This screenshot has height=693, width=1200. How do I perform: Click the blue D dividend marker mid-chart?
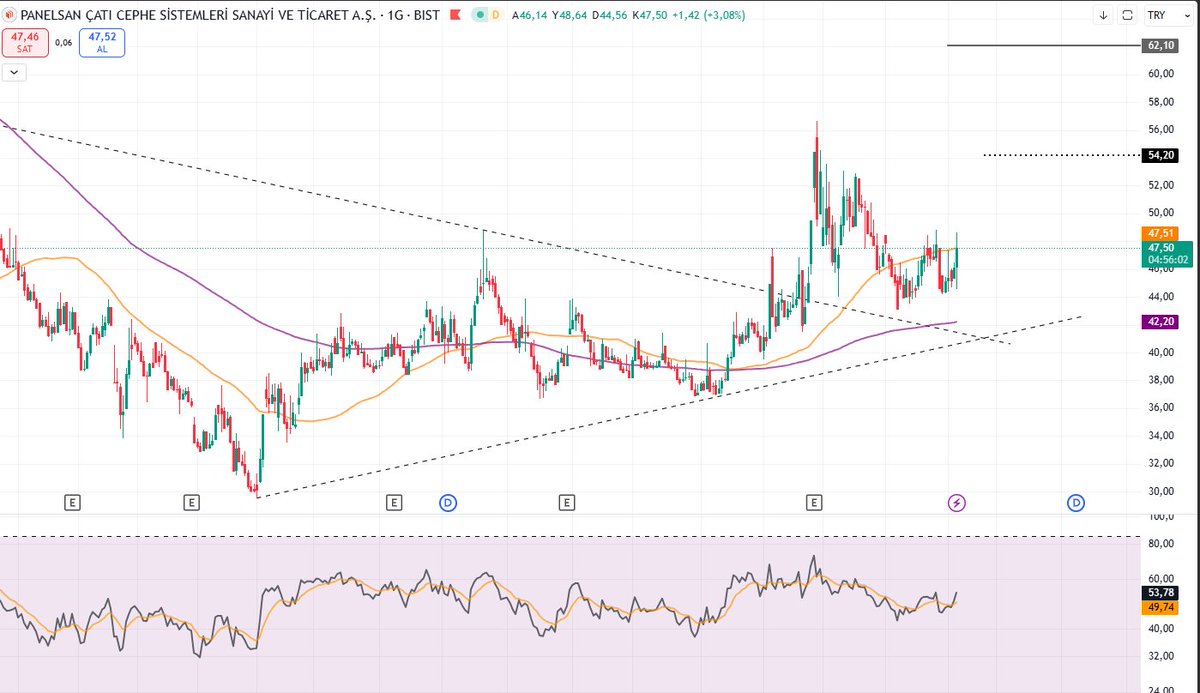click(448, 502)
